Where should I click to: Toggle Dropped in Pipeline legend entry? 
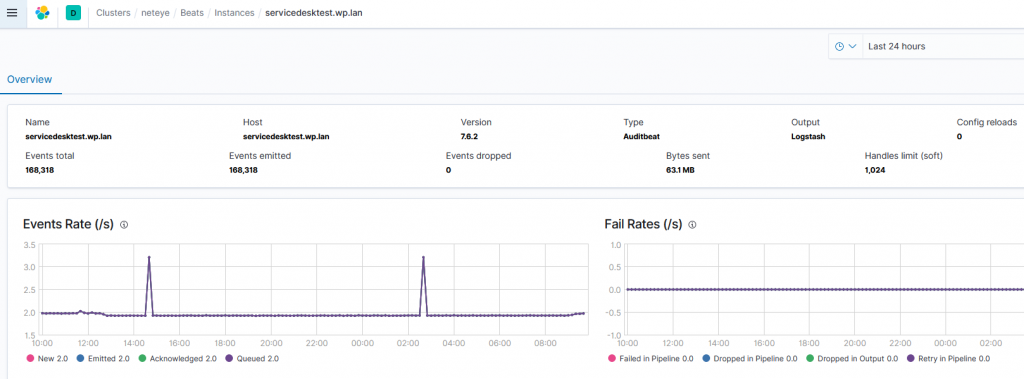[750, 359]
